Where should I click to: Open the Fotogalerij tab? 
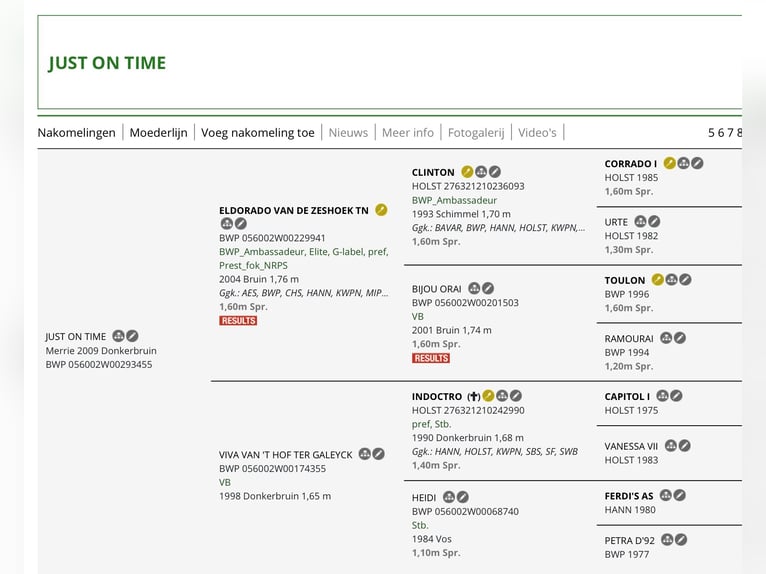click(x=476, y=132)
